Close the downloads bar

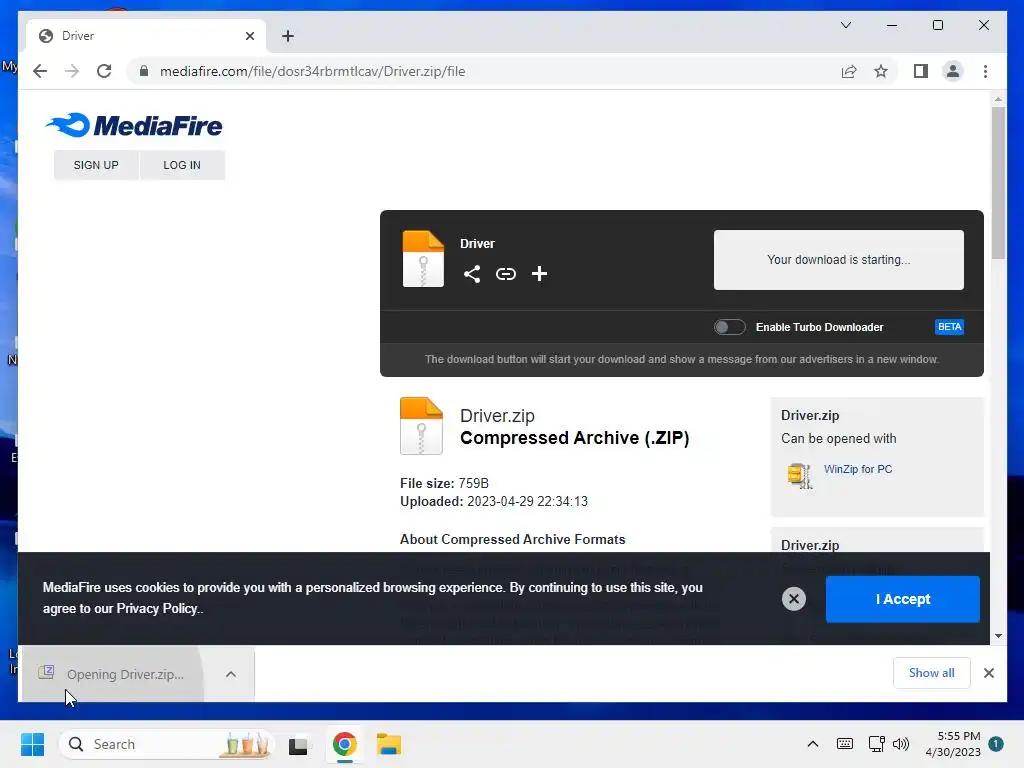[989, 673]
